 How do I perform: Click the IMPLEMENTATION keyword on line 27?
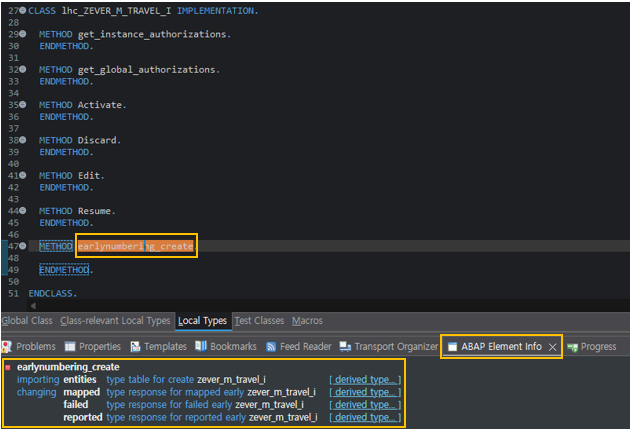(x=215, y=11)
